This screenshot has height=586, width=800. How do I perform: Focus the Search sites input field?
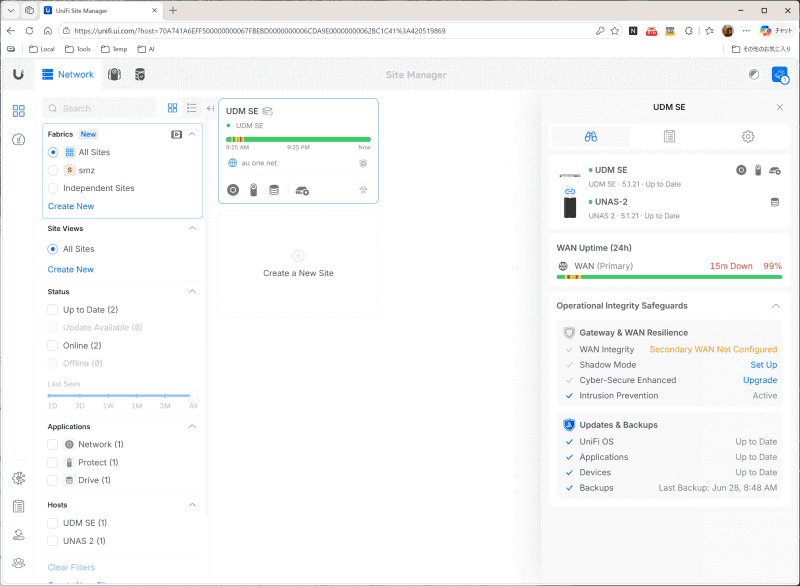tap(99, 108)
